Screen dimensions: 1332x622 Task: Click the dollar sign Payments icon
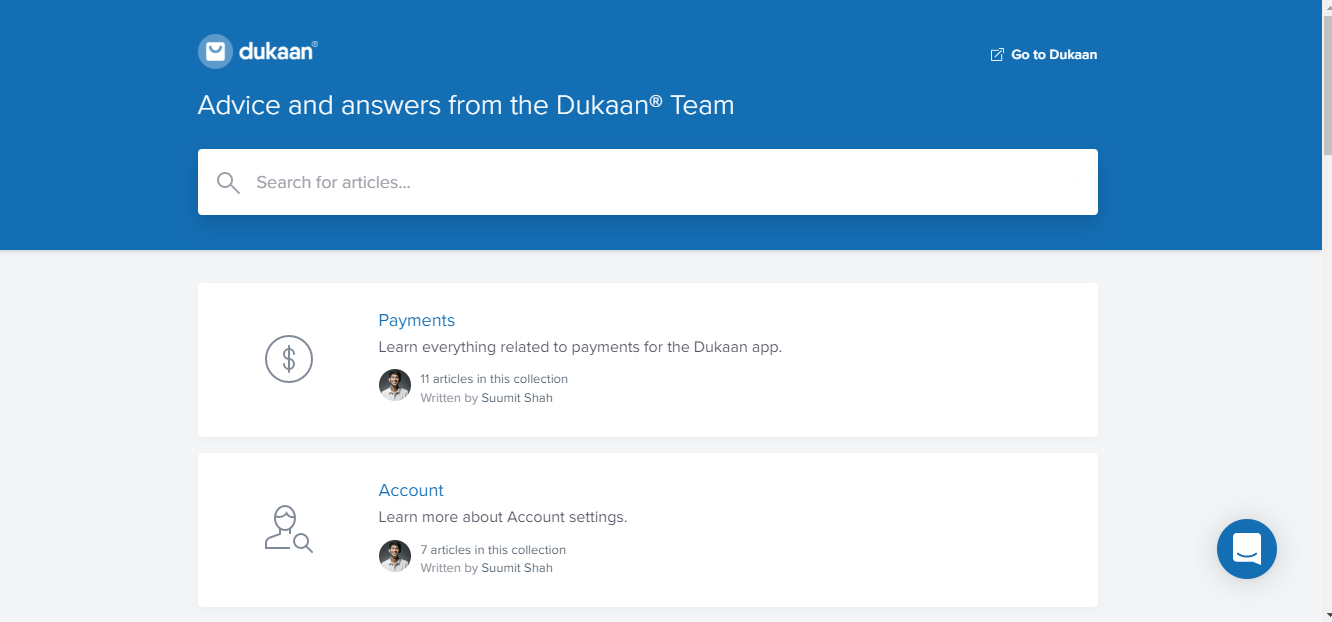[289, 359]
